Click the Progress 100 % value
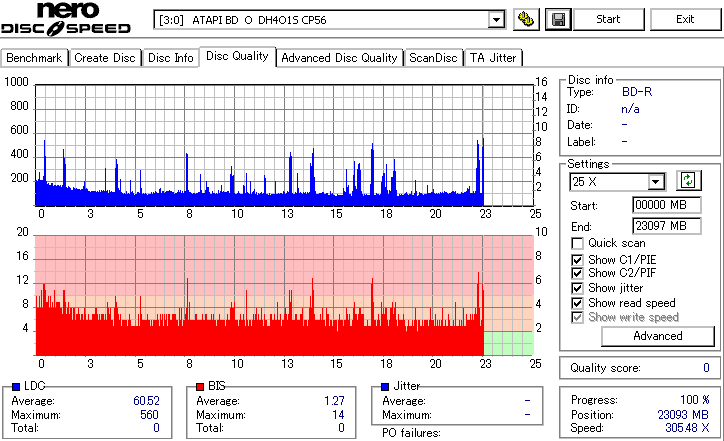 point(694,400)
